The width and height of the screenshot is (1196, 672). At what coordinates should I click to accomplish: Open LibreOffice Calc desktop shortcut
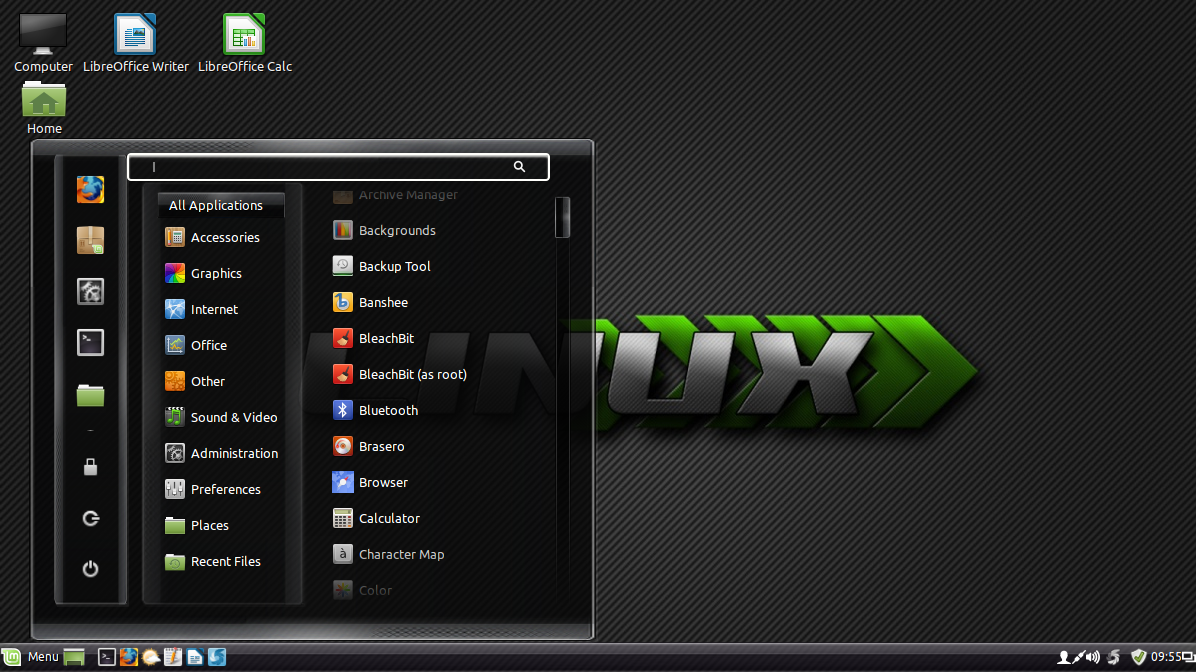pos(245,43)
